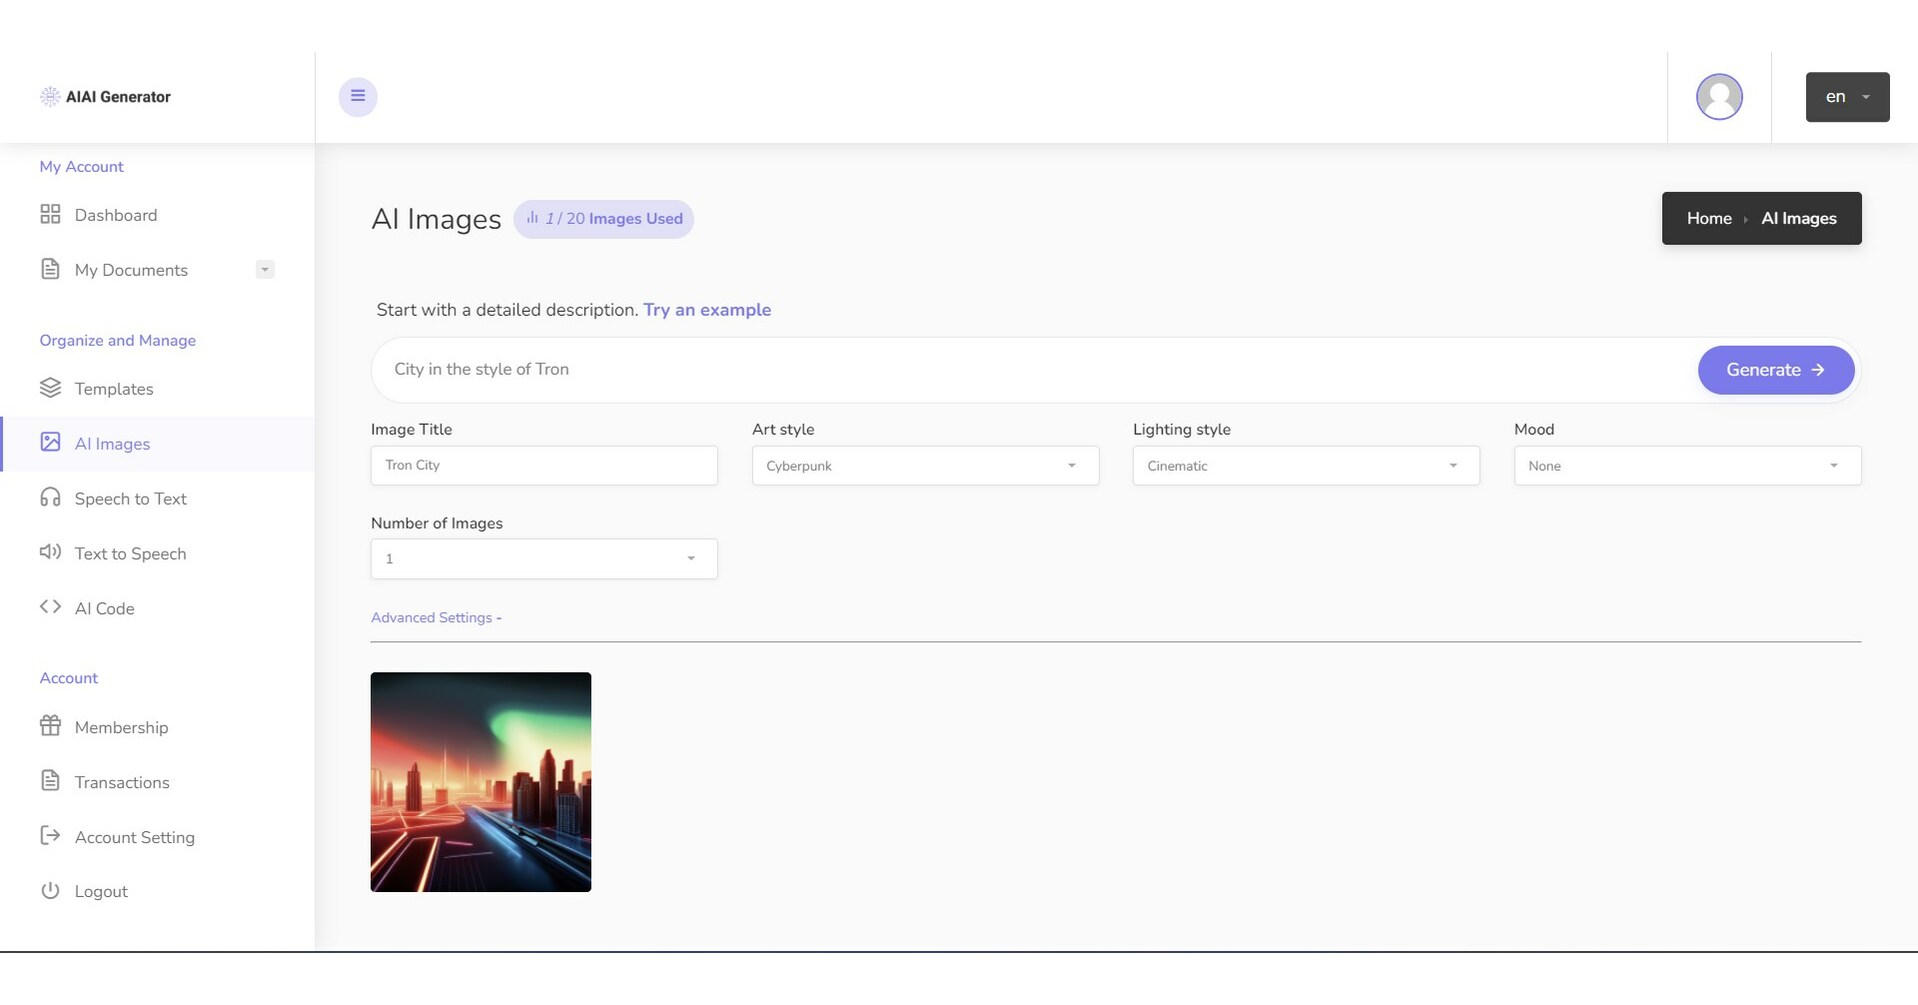Click the Templates stack icon
This screenshot has height=1005, width=1918.
click(50, 388)
